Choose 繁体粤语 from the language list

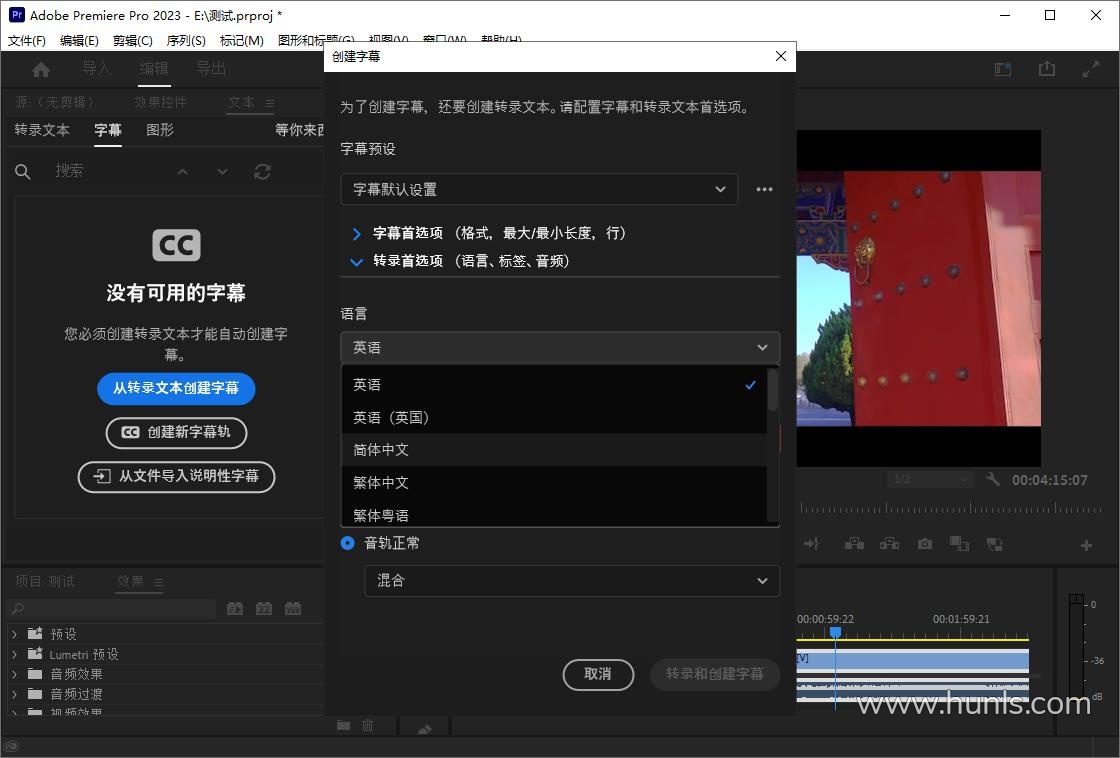pyautogui.click(x=554, y=513)
